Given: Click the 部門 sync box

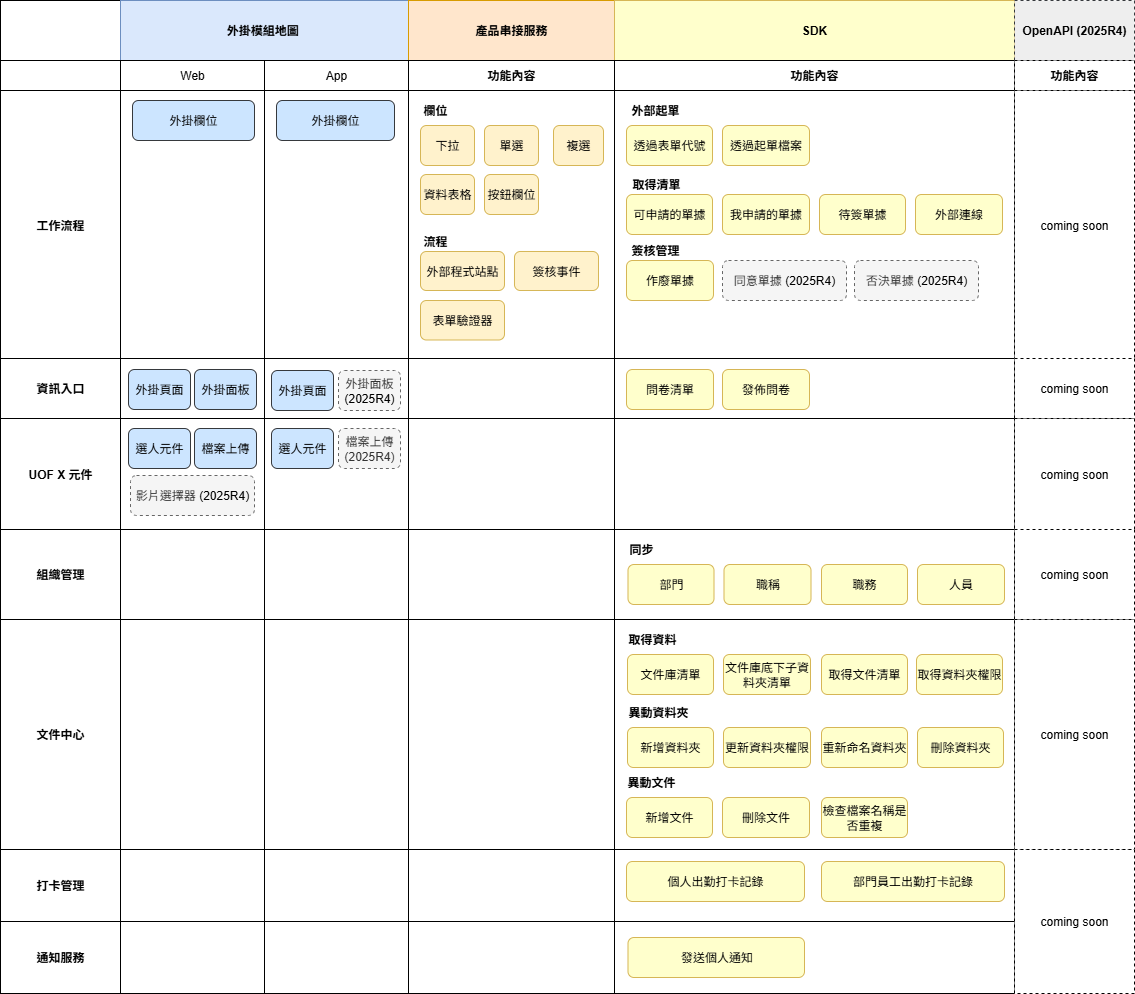Looking at the screenshot, I should click(671, 584).
